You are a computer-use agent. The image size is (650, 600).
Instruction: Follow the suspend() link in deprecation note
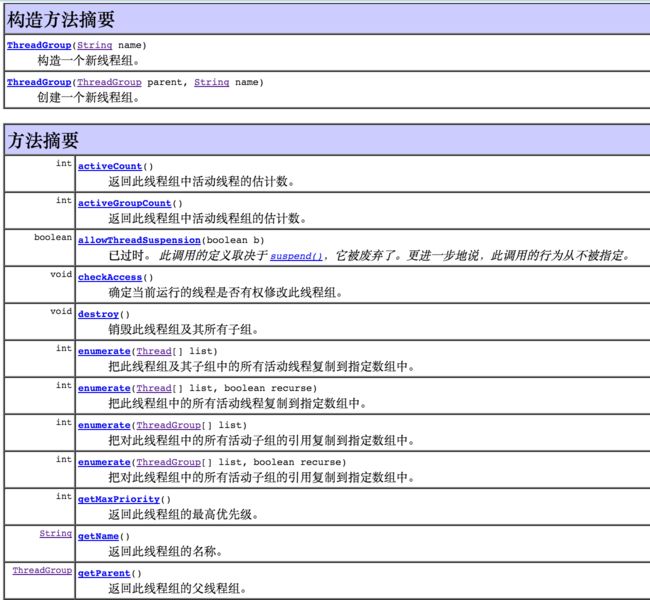coord(296,256)
